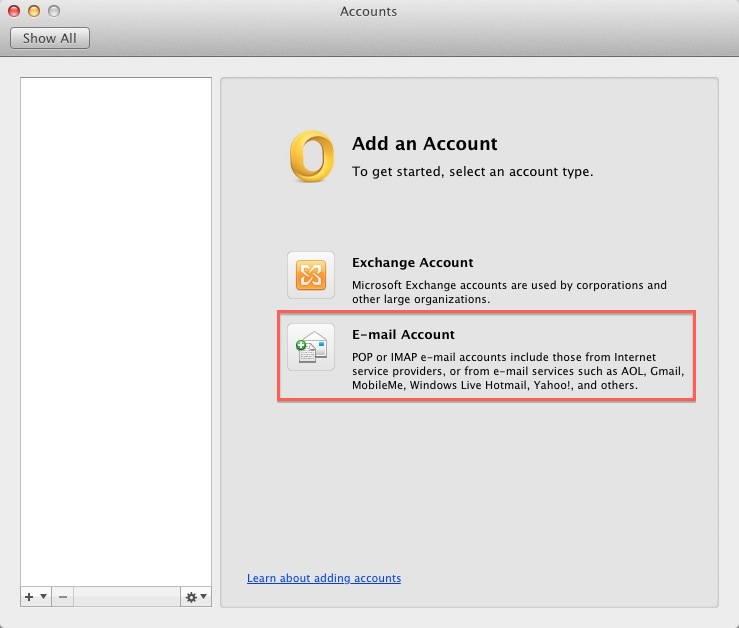The width and height of the screenshot is (739, 628).
Task: Click the Exchange Account icon
Action: (x=311, y=275)
